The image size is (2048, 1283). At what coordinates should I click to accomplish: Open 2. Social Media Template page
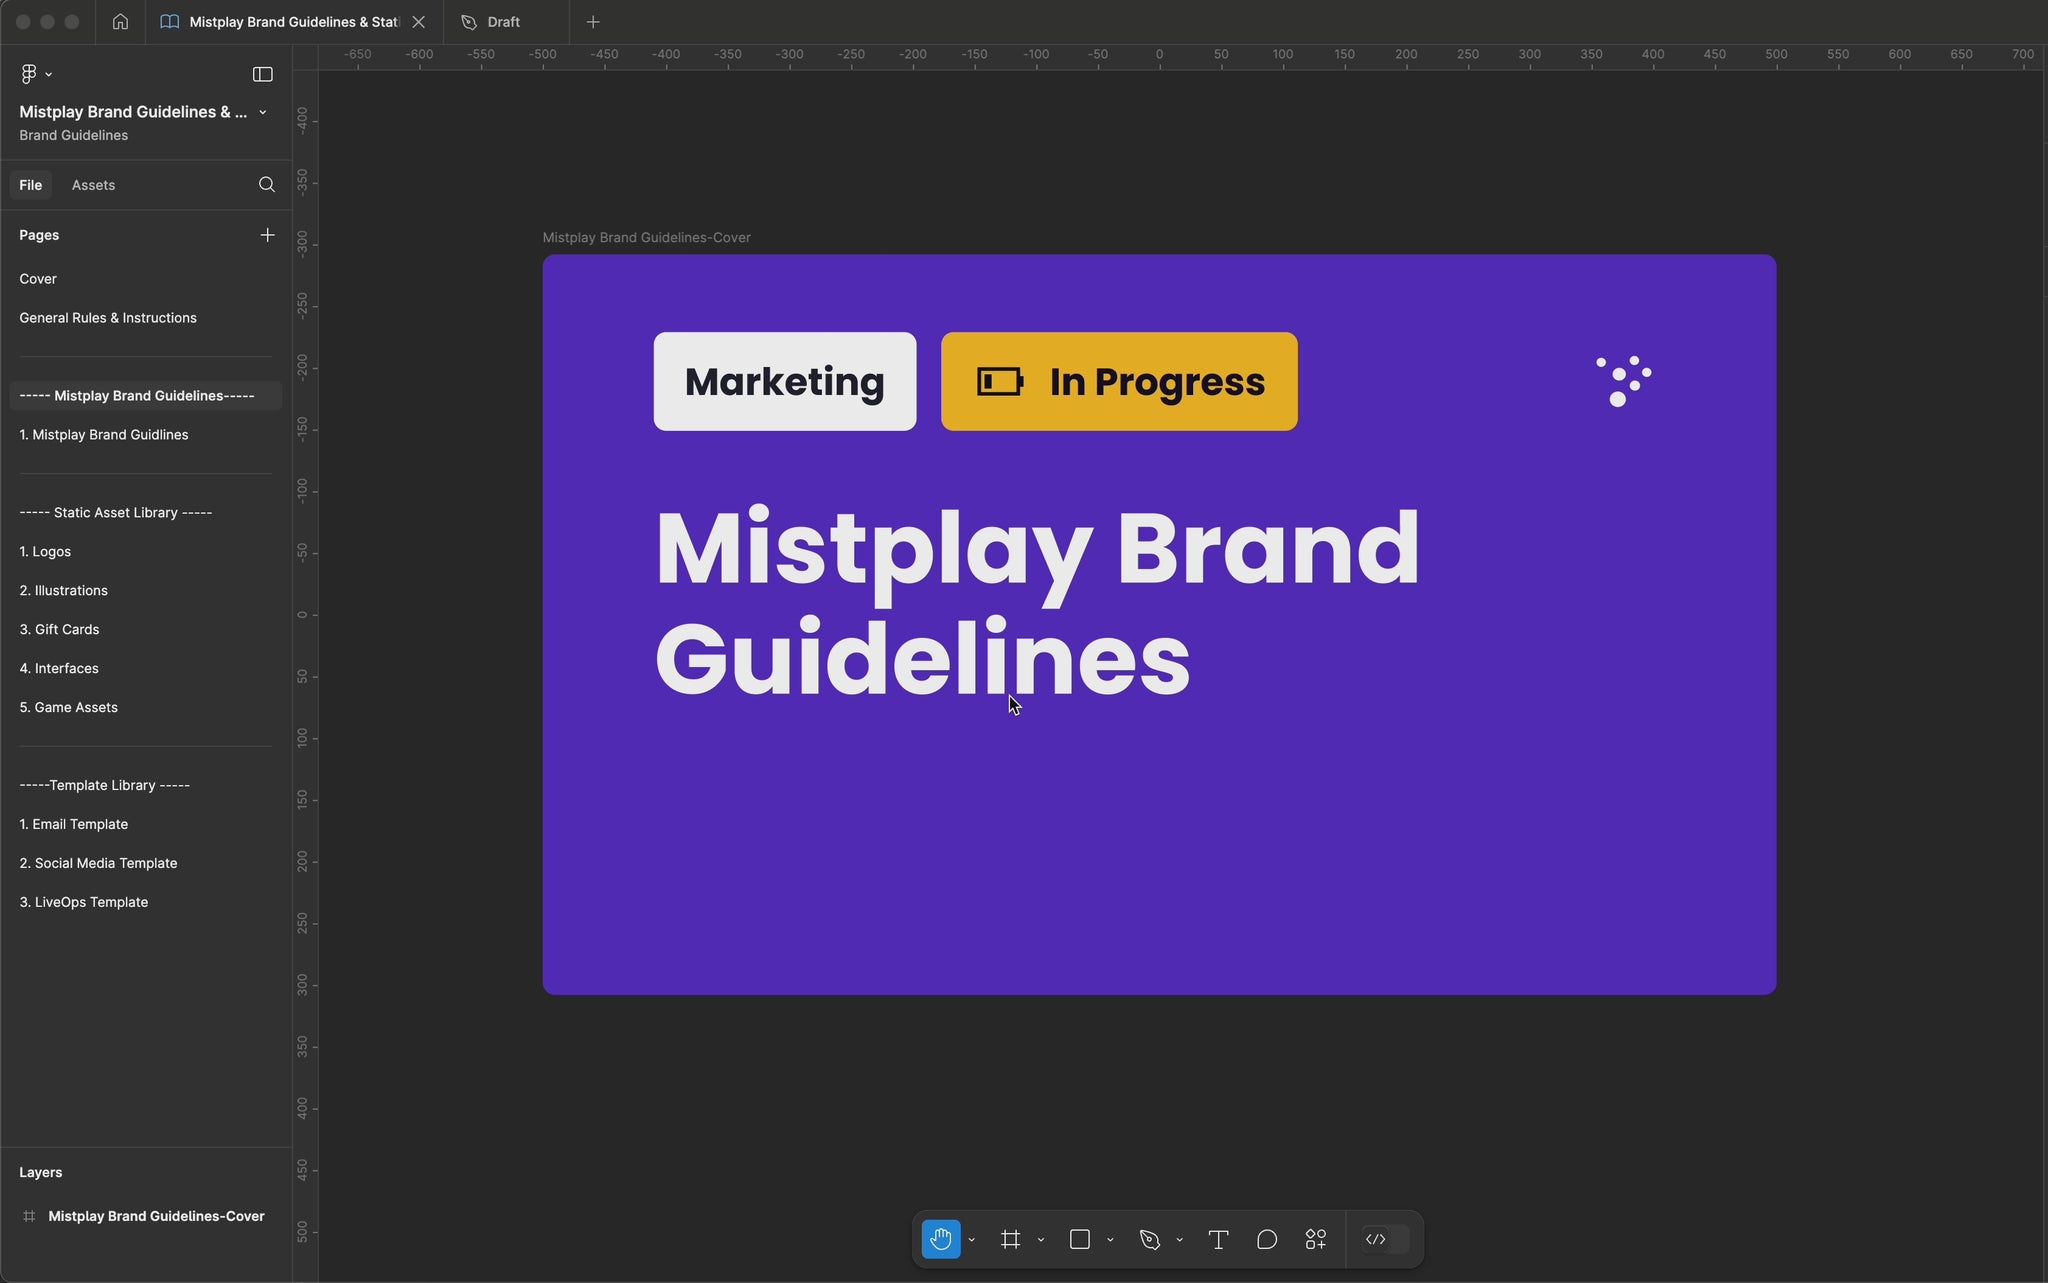[x=146, y=864]
